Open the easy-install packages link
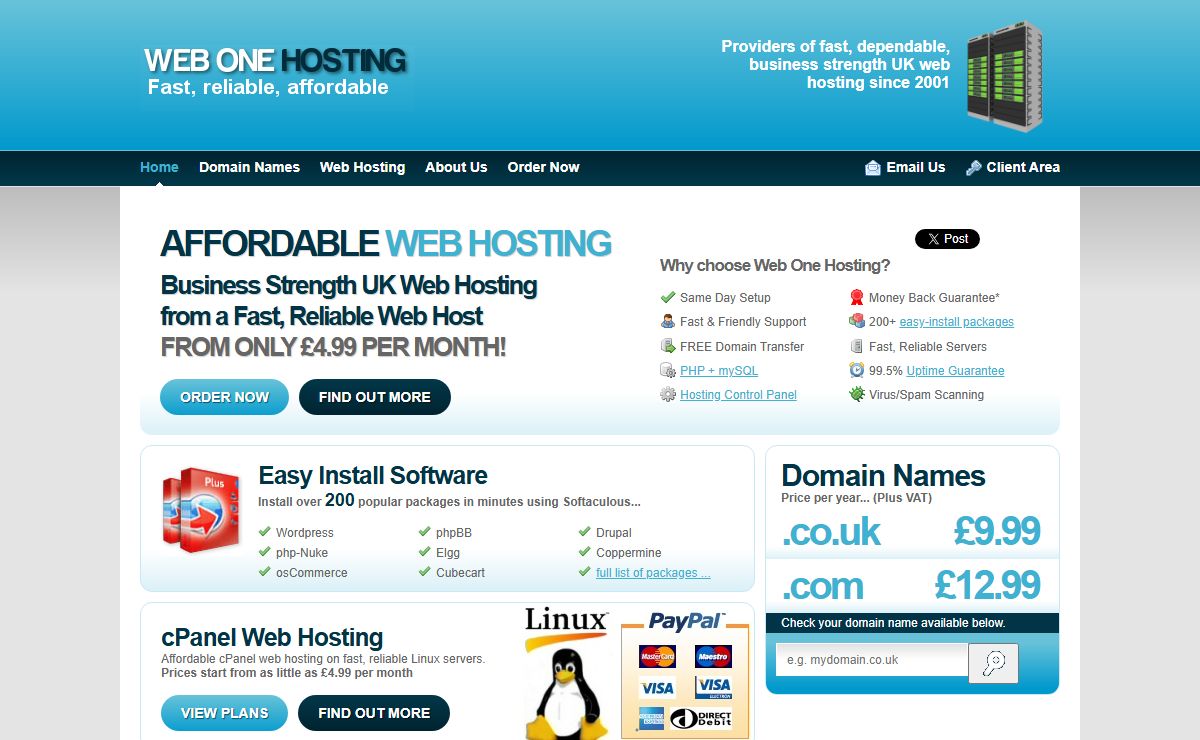The width and height of the screenshot is (1200, 740). coord(956,322)
